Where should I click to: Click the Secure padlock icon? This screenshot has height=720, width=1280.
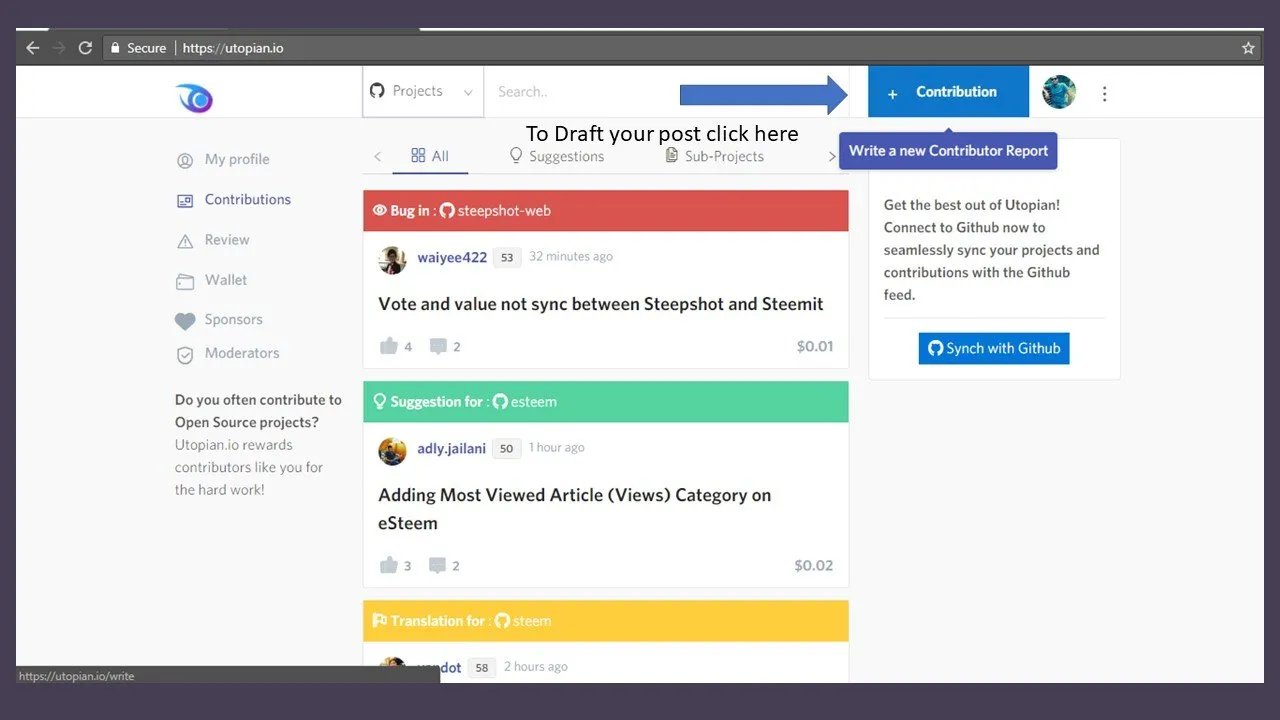click(115, 48)
